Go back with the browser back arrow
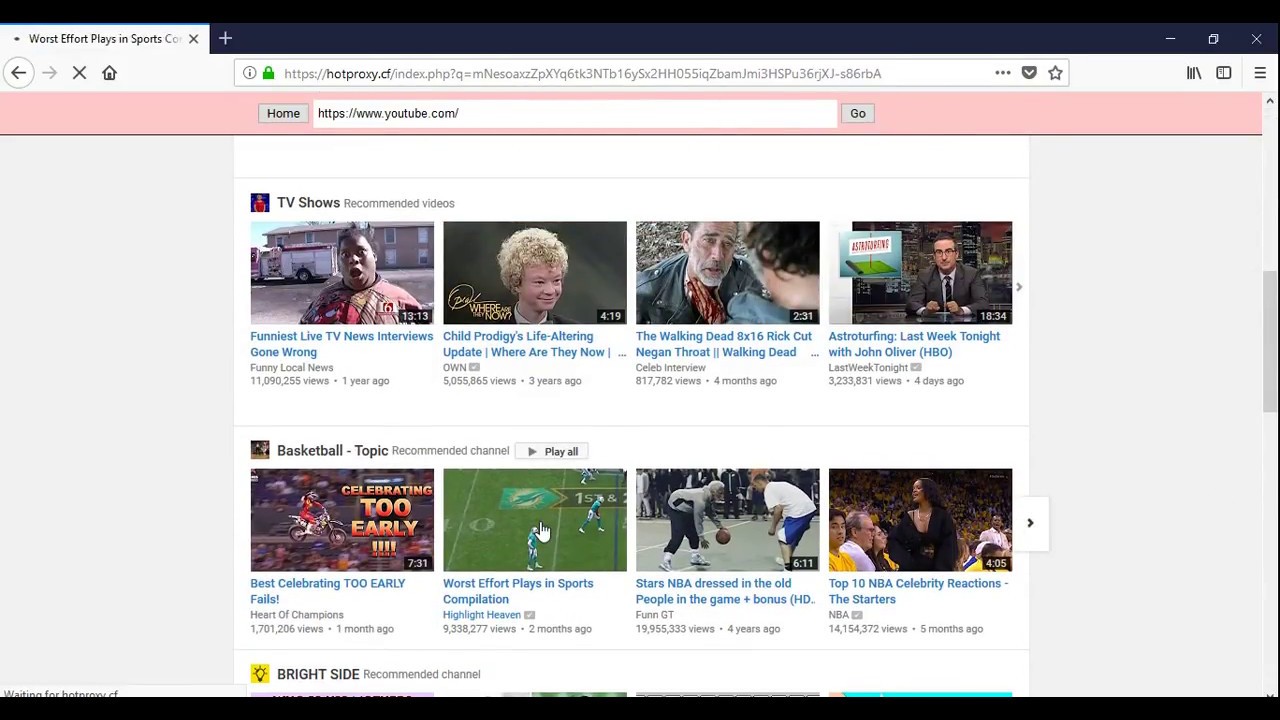1280x720 pixels. (18, 73)
